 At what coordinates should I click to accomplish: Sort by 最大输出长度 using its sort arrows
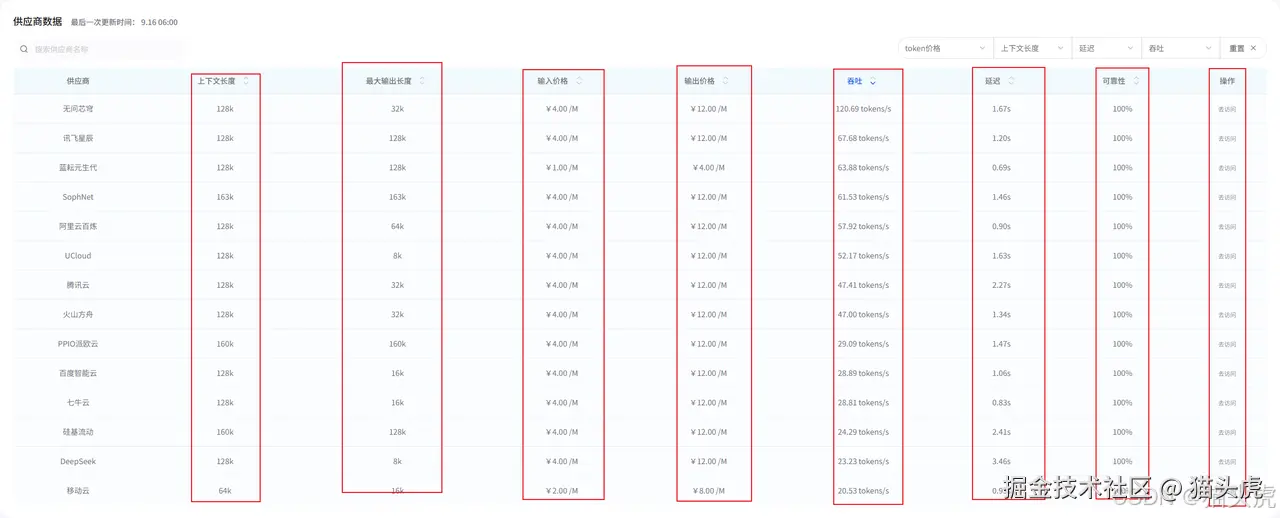[422, 81]
